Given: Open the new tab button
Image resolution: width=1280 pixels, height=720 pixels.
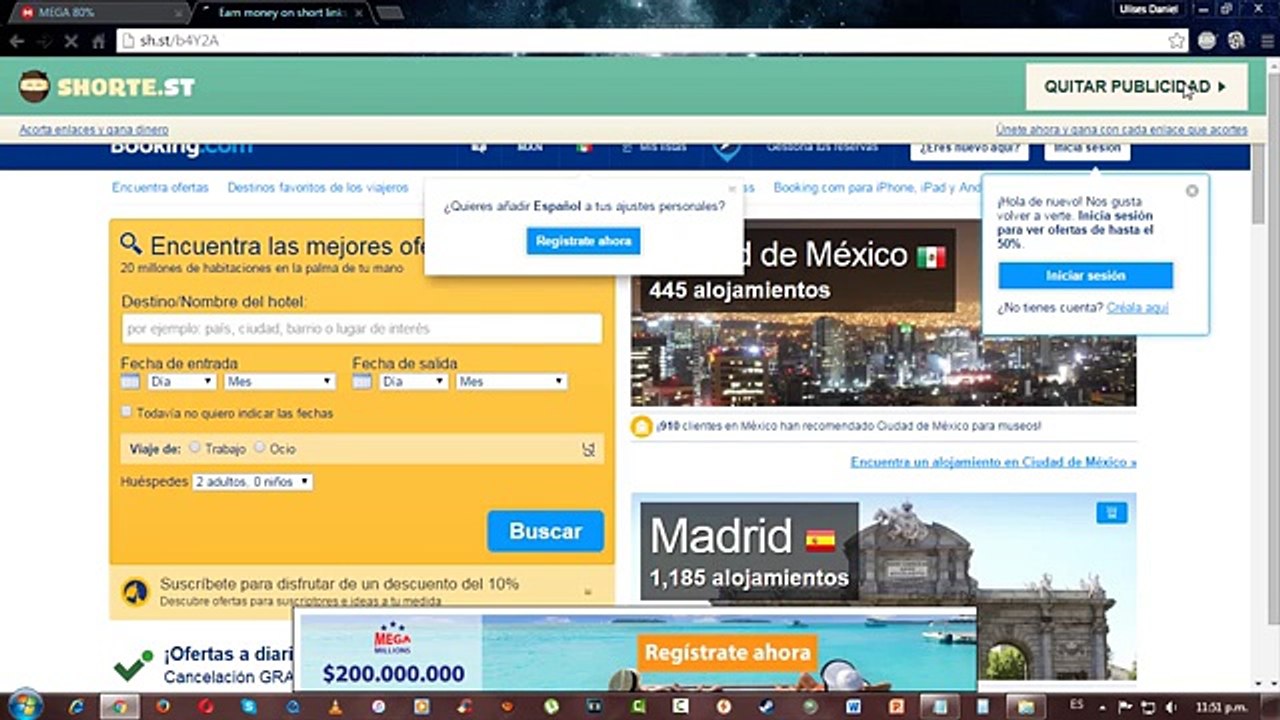Looking at the screenshot, I should pyautogui.click(x=390, y=13).
